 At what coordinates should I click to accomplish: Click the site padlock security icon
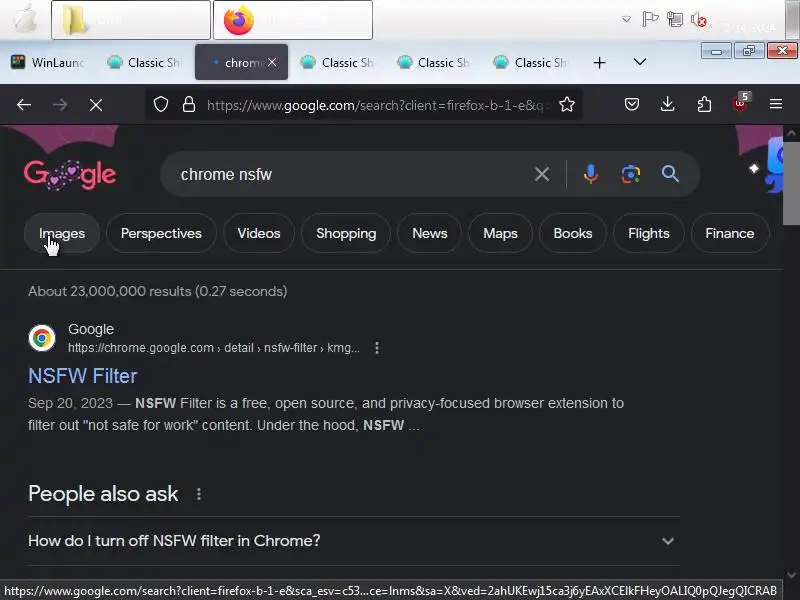coord(189,105)
